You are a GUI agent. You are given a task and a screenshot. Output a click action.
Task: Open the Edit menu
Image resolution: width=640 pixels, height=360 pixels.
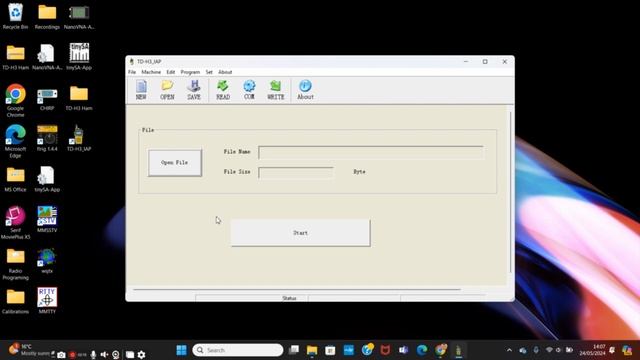coord(171,72)
